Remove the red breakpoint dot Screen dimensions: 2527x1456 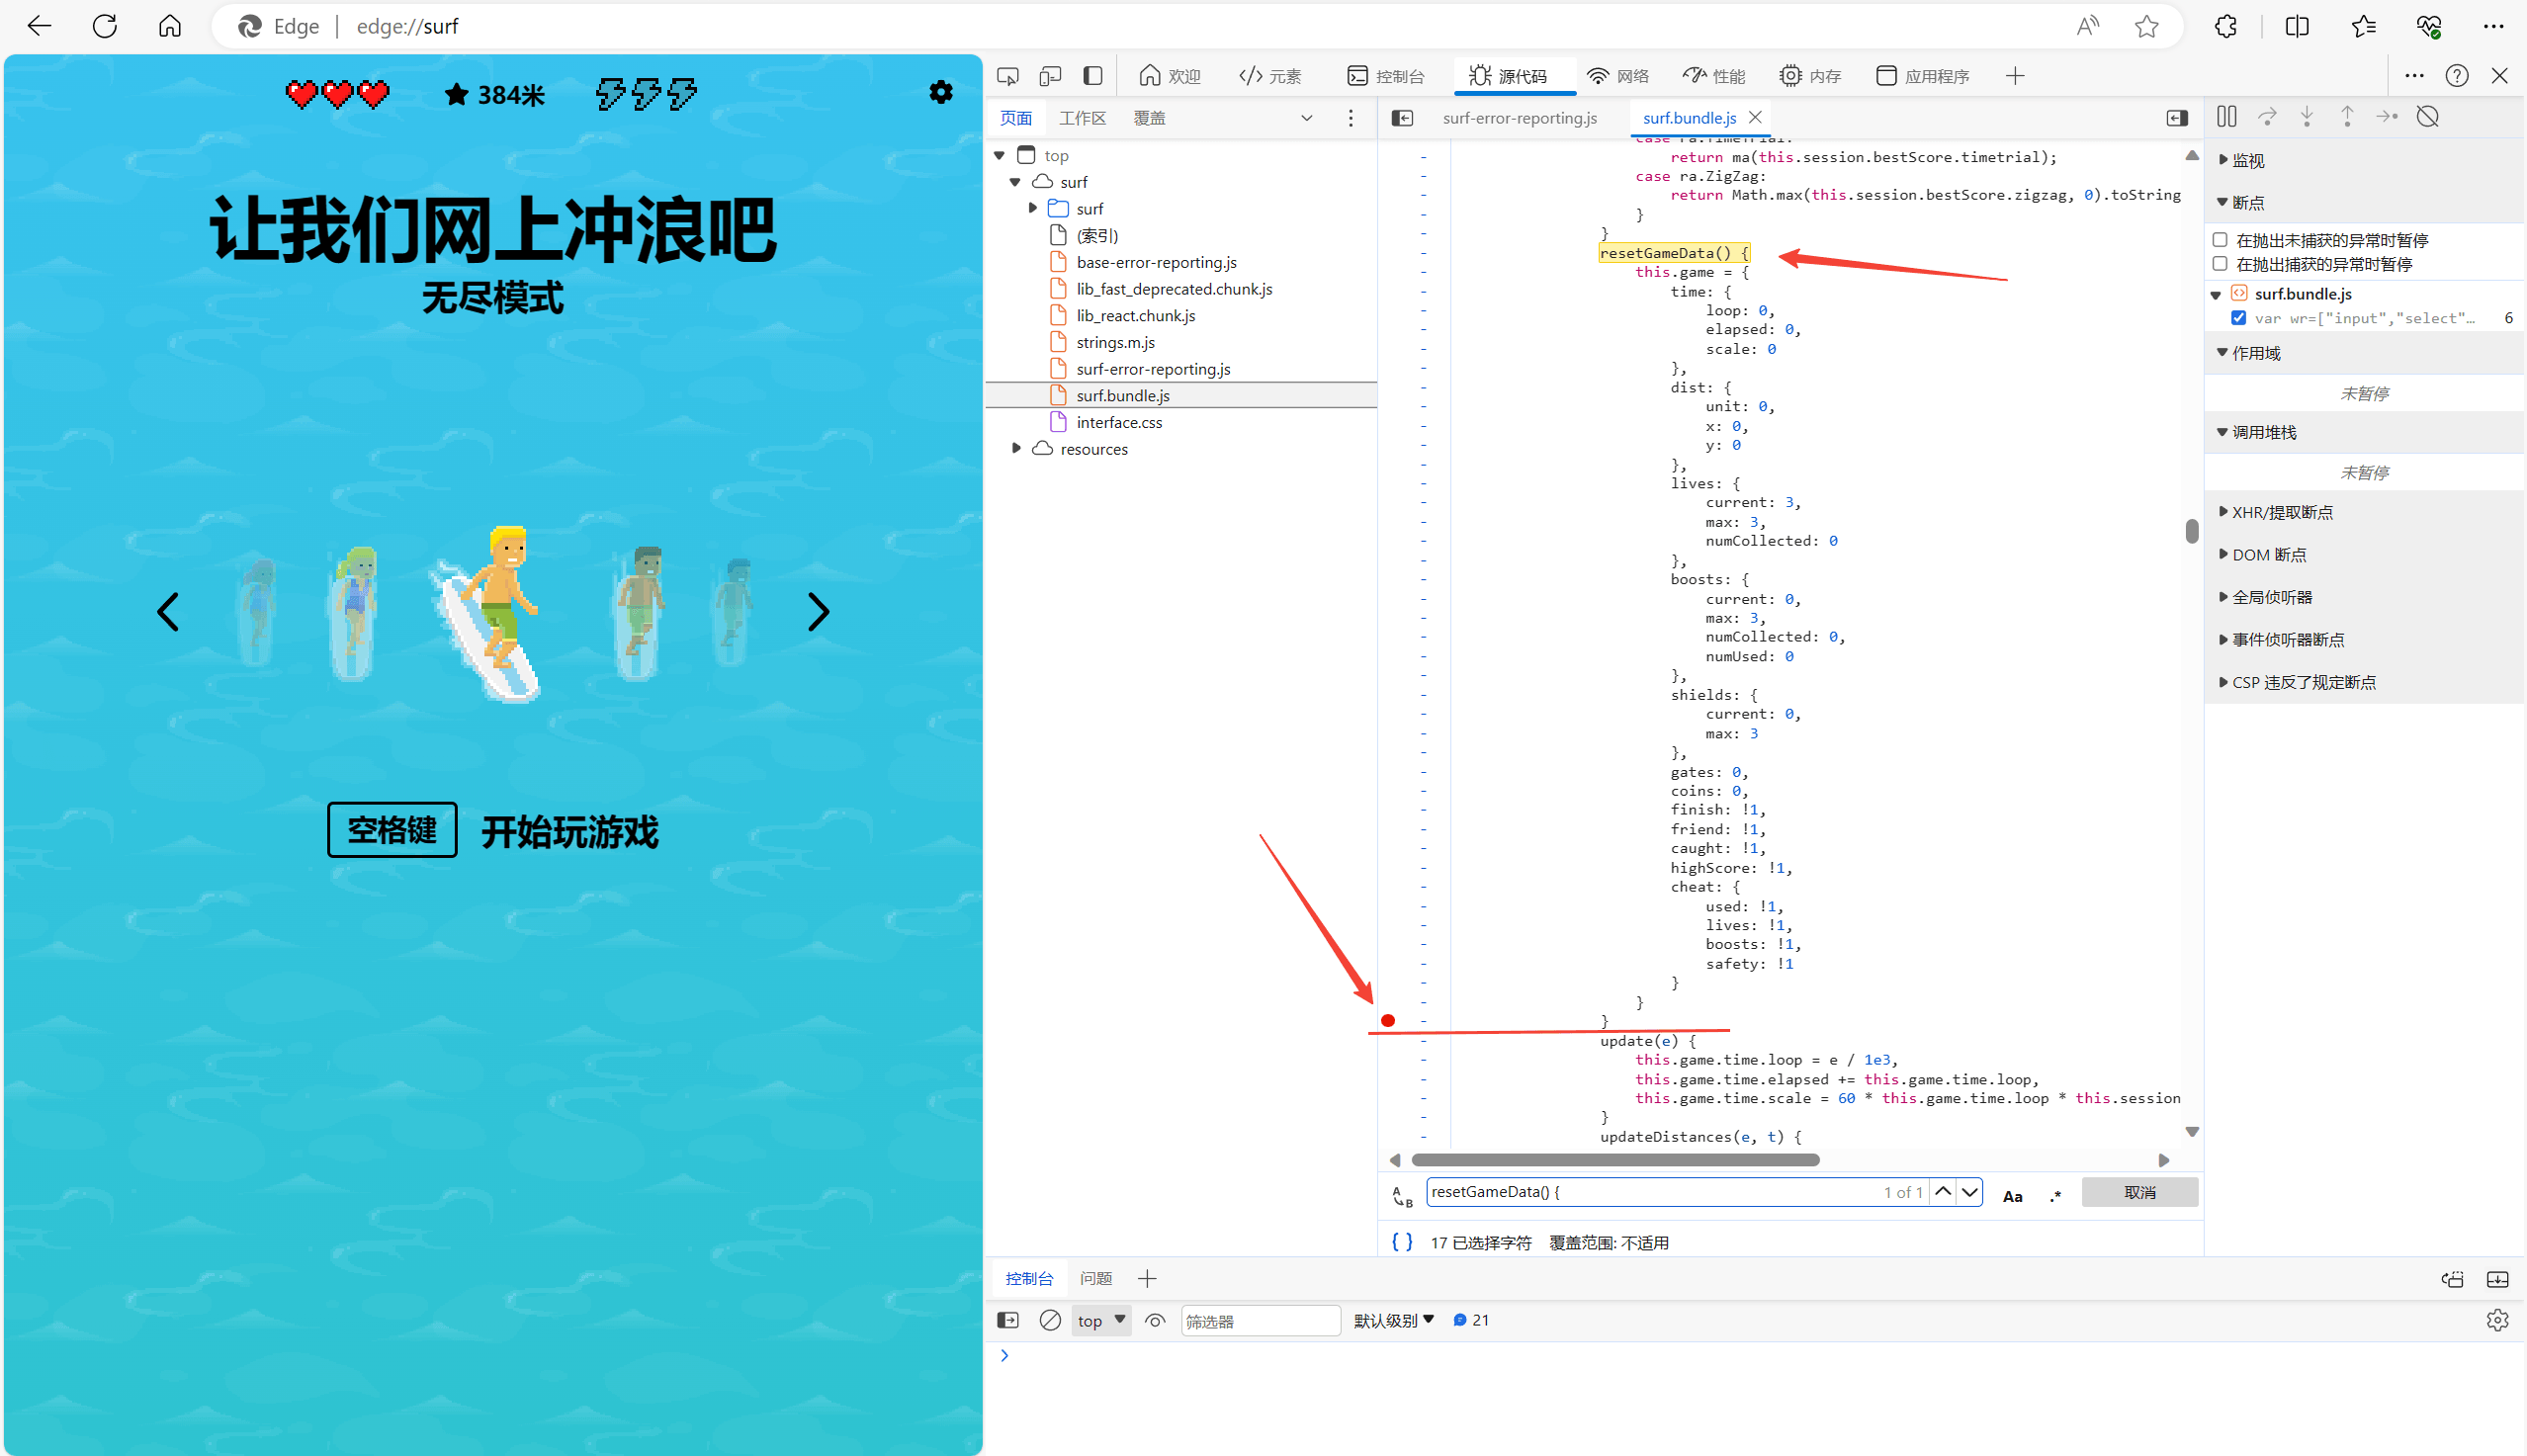(x=1388, y=1021)
